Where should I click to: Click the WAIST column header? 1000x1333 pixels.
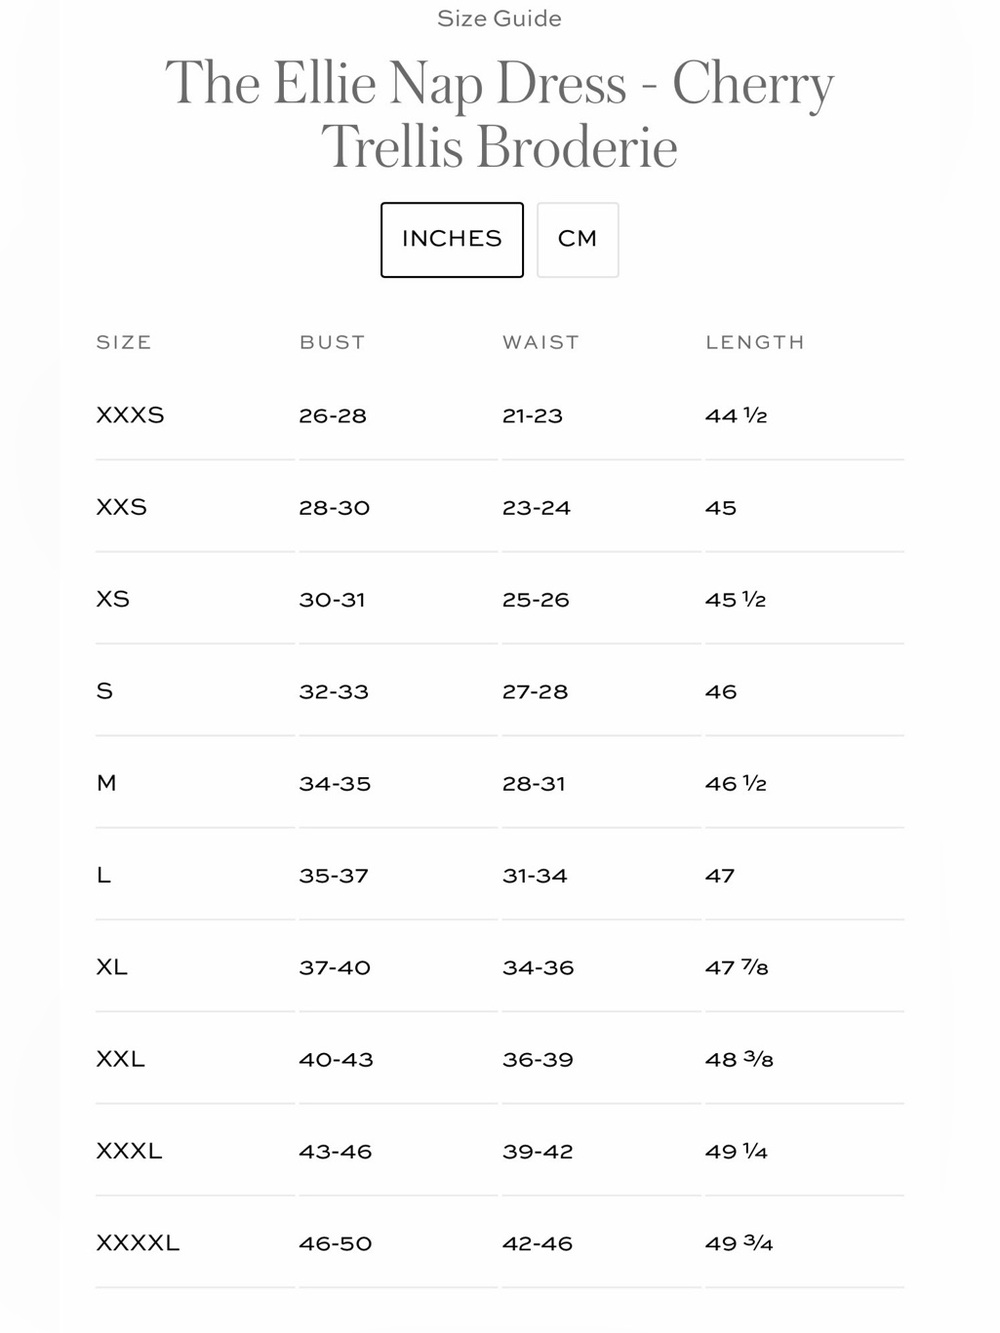pos(541,342)
